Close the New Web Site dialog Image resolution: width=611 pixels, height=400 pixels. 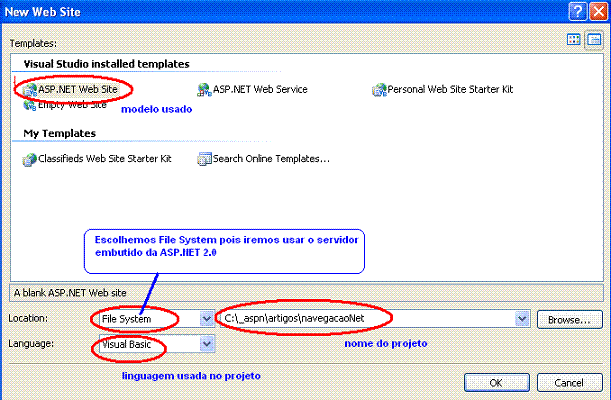coord(599,11)
